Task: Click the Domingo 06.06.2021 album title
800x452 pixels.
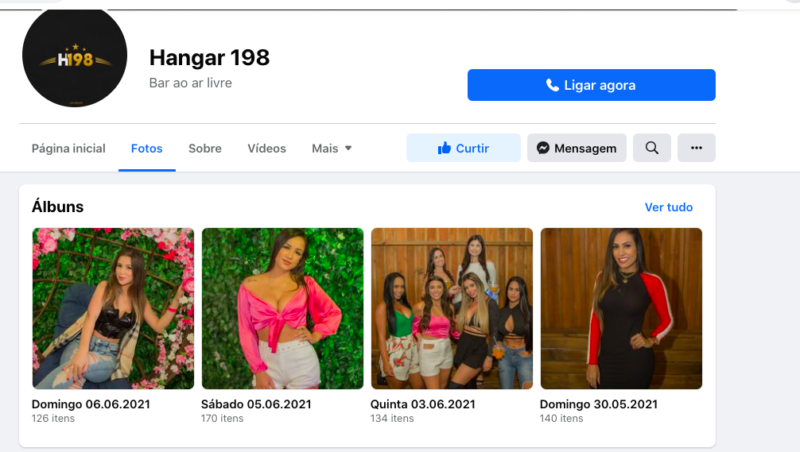Action: (x=91, y=404)
